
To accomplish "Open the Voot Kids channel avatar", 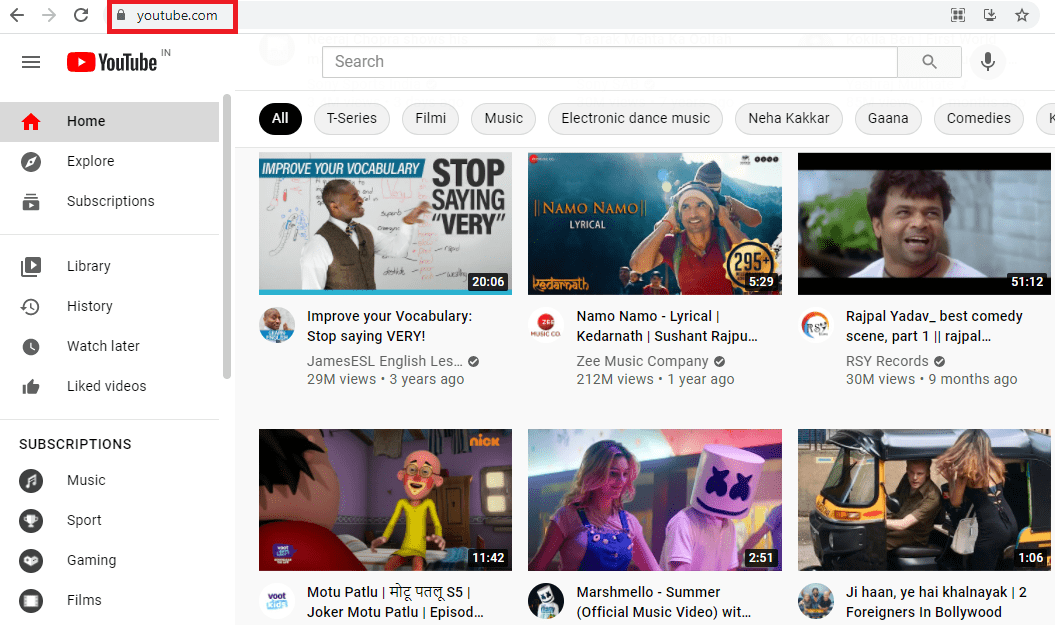I will click(x=277, y=601).
